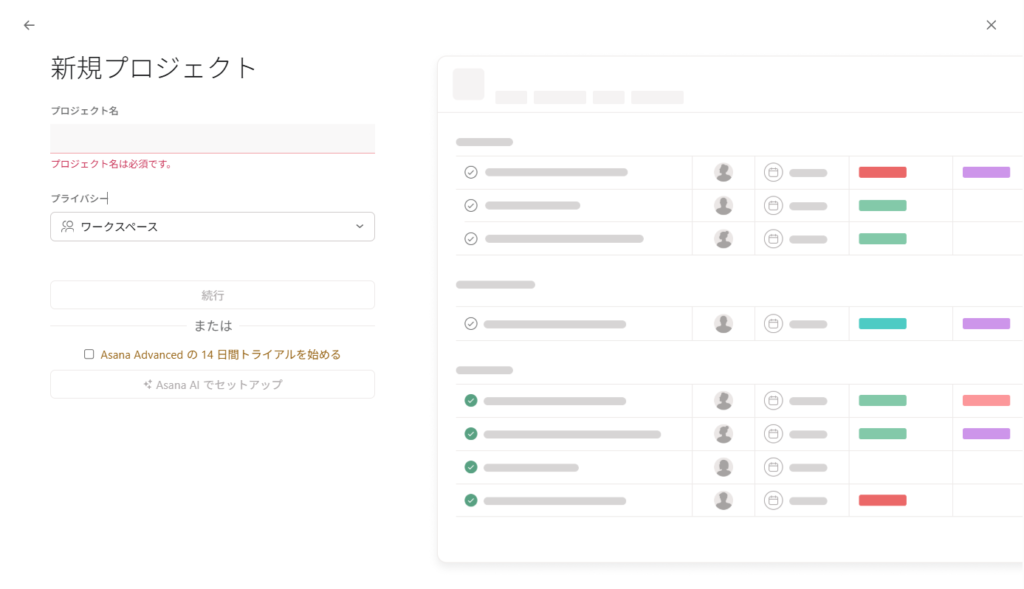
Task: Click the sparkle icon beside Asana AI
Action: coord(148,385)
